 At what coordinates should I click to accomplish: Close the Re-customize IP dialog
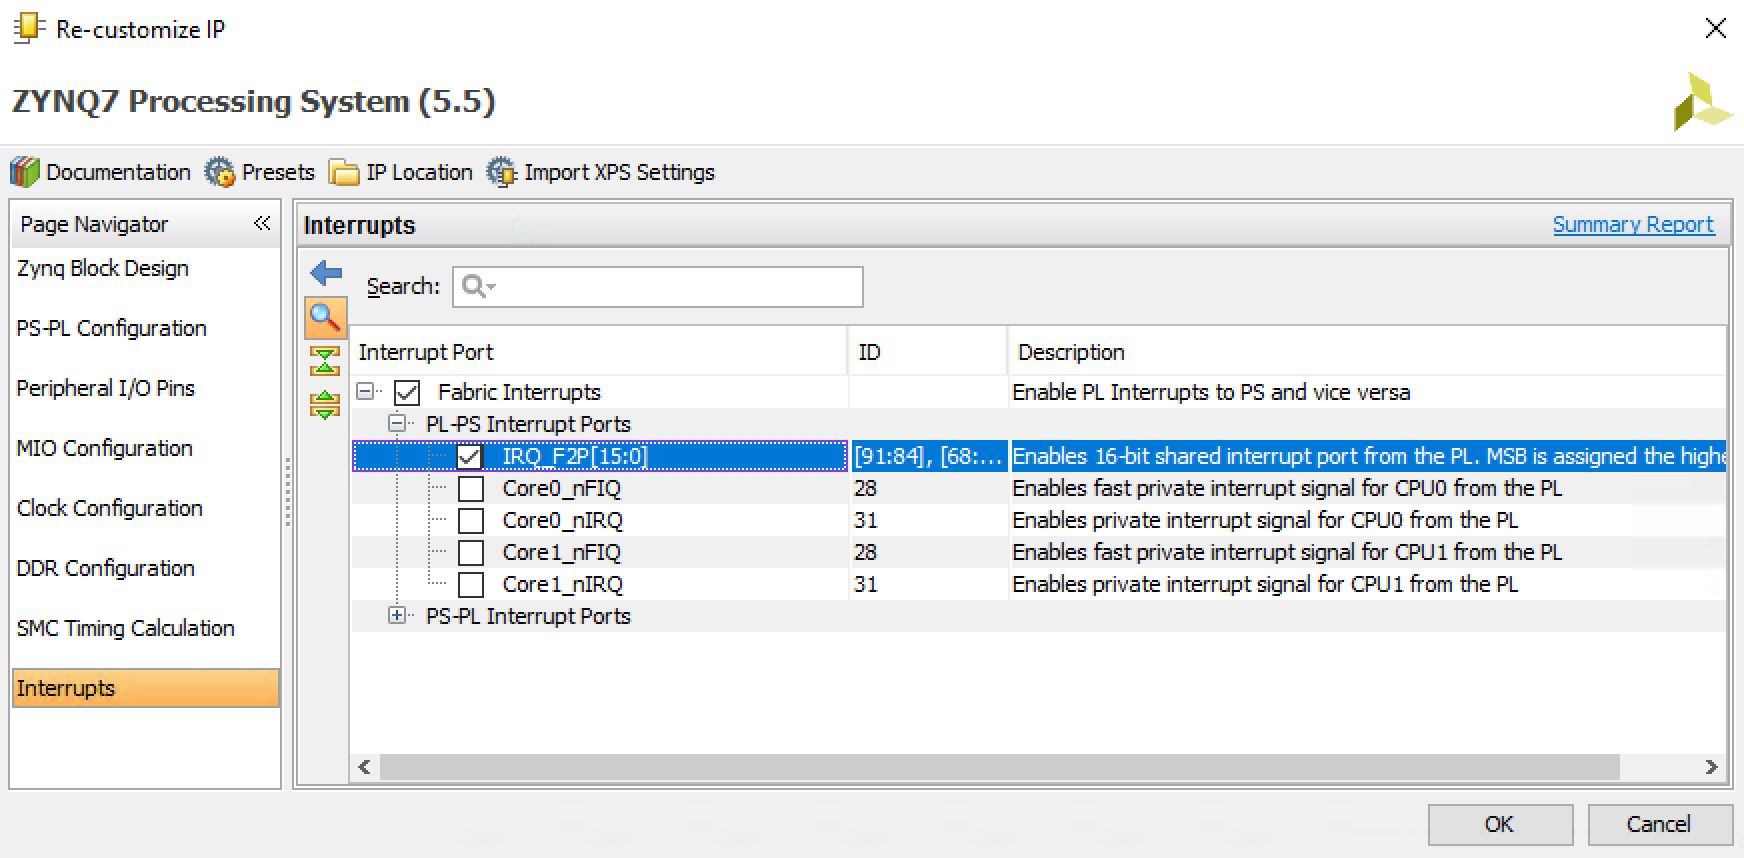[x=1716, y=28]
